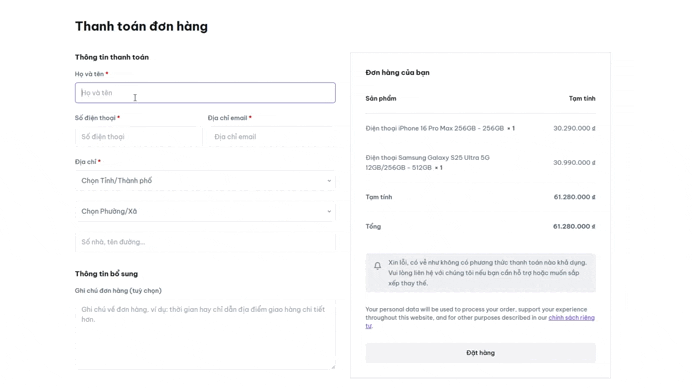This screenshot has width=692, height=388.
Task: Click the Tạm tính column header on the right
Action: click(582, 98)
